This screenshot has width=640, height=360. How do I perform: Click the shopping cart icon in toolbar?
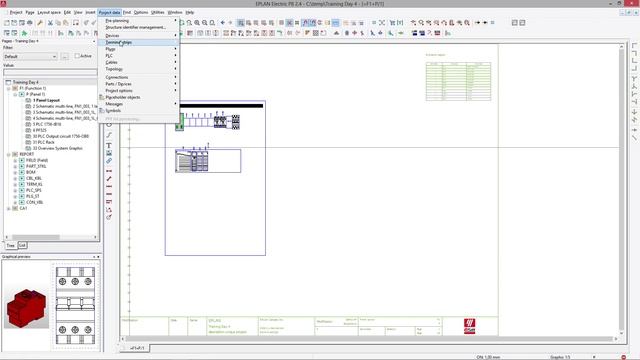(392, 23)
